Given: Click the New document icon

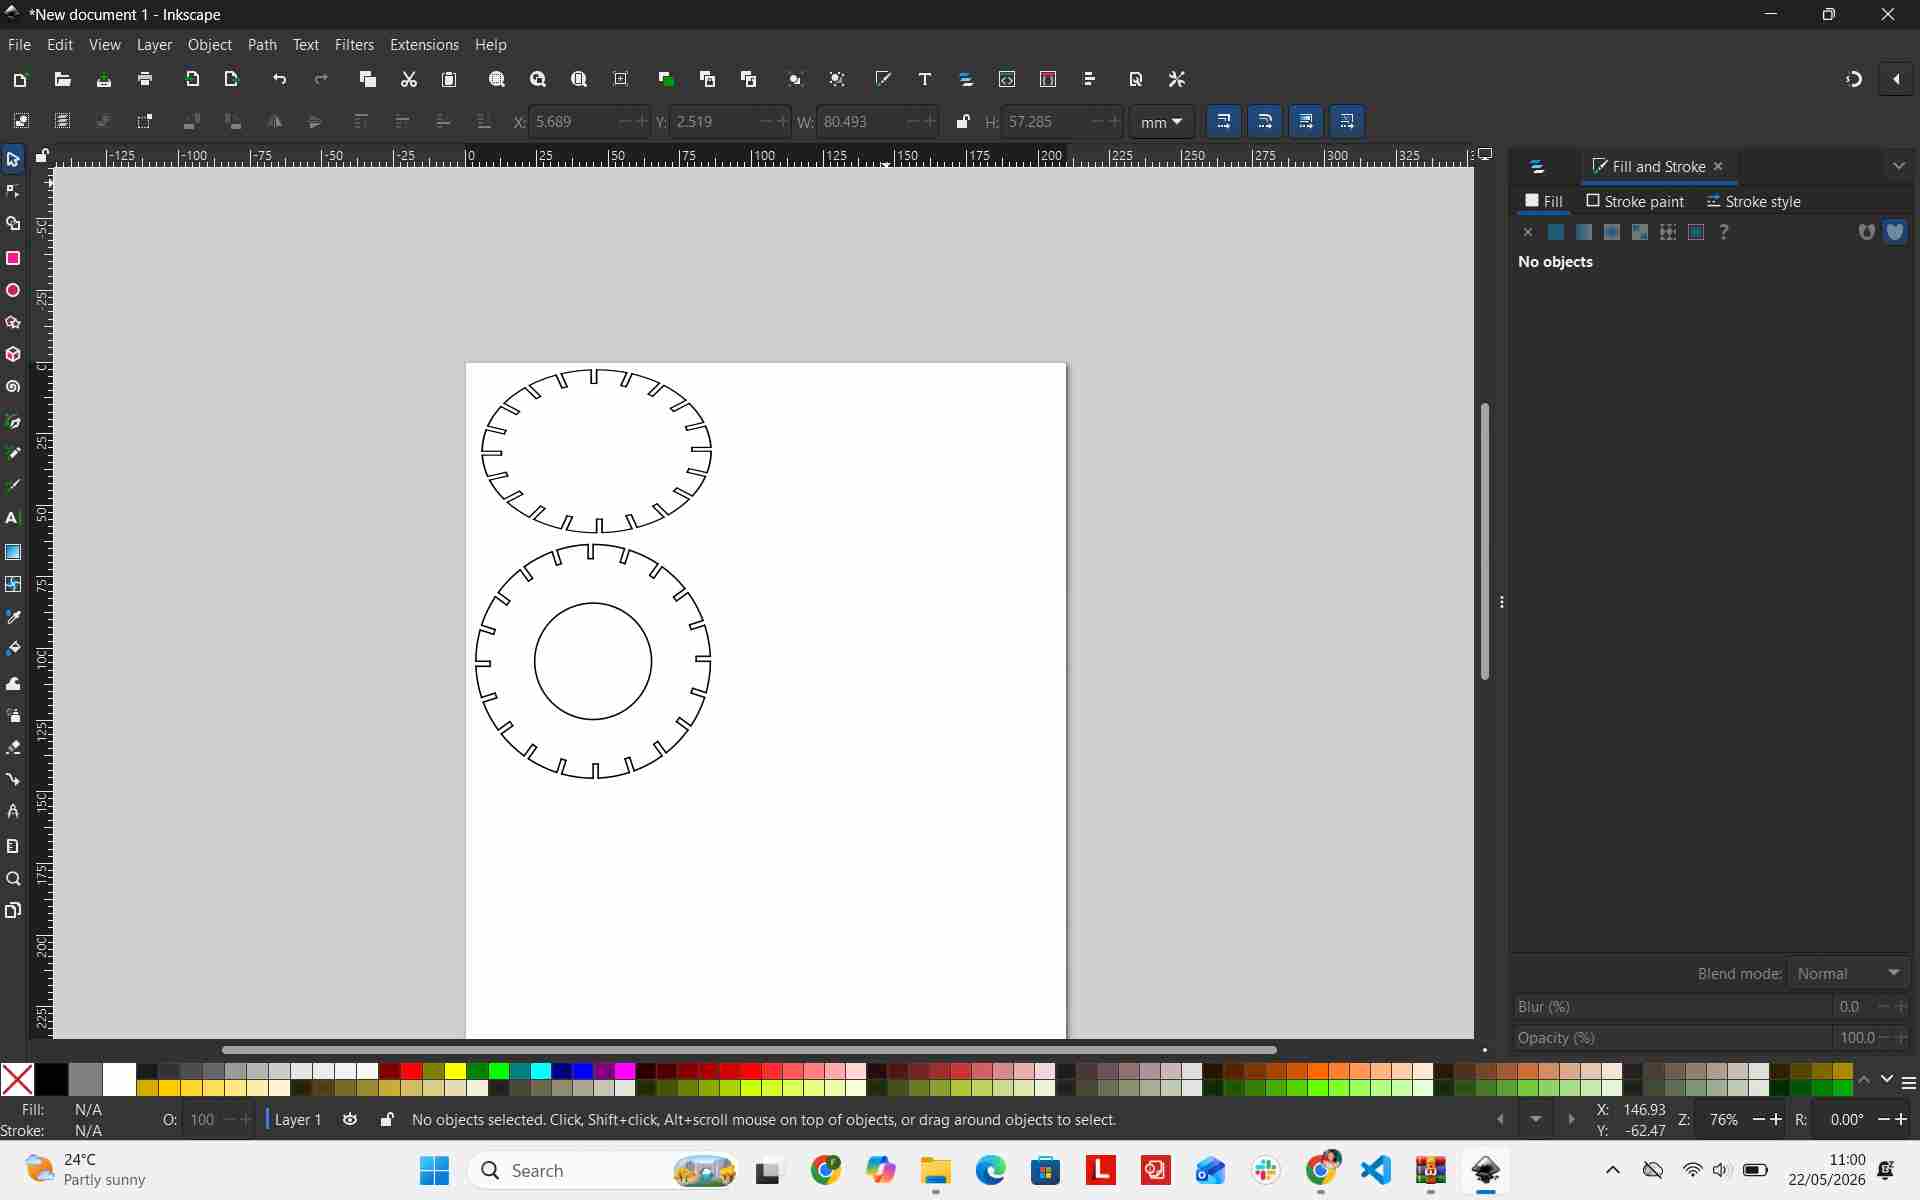Looking at the screenshot, I should tap(19, 79).
